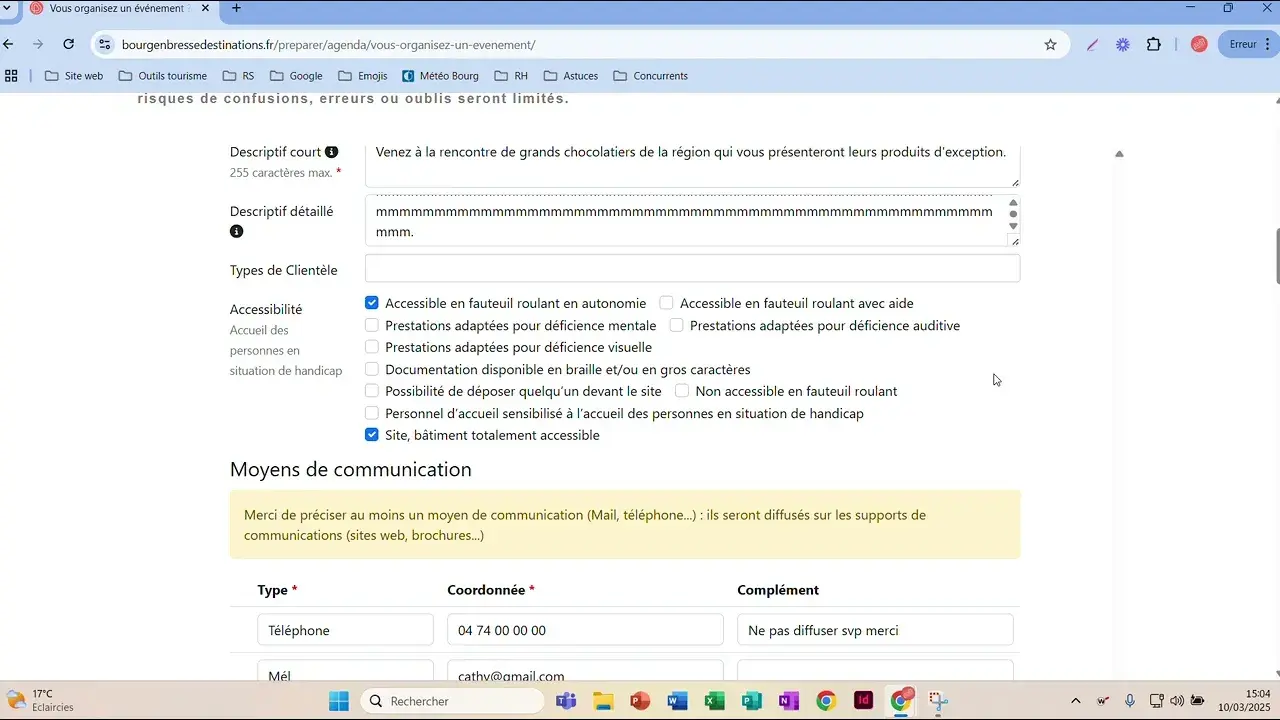The width and height of the screenshot is (1280, 720).
Task: Launch Microsoft Teams from the taskbar
Action: (566, 701)
